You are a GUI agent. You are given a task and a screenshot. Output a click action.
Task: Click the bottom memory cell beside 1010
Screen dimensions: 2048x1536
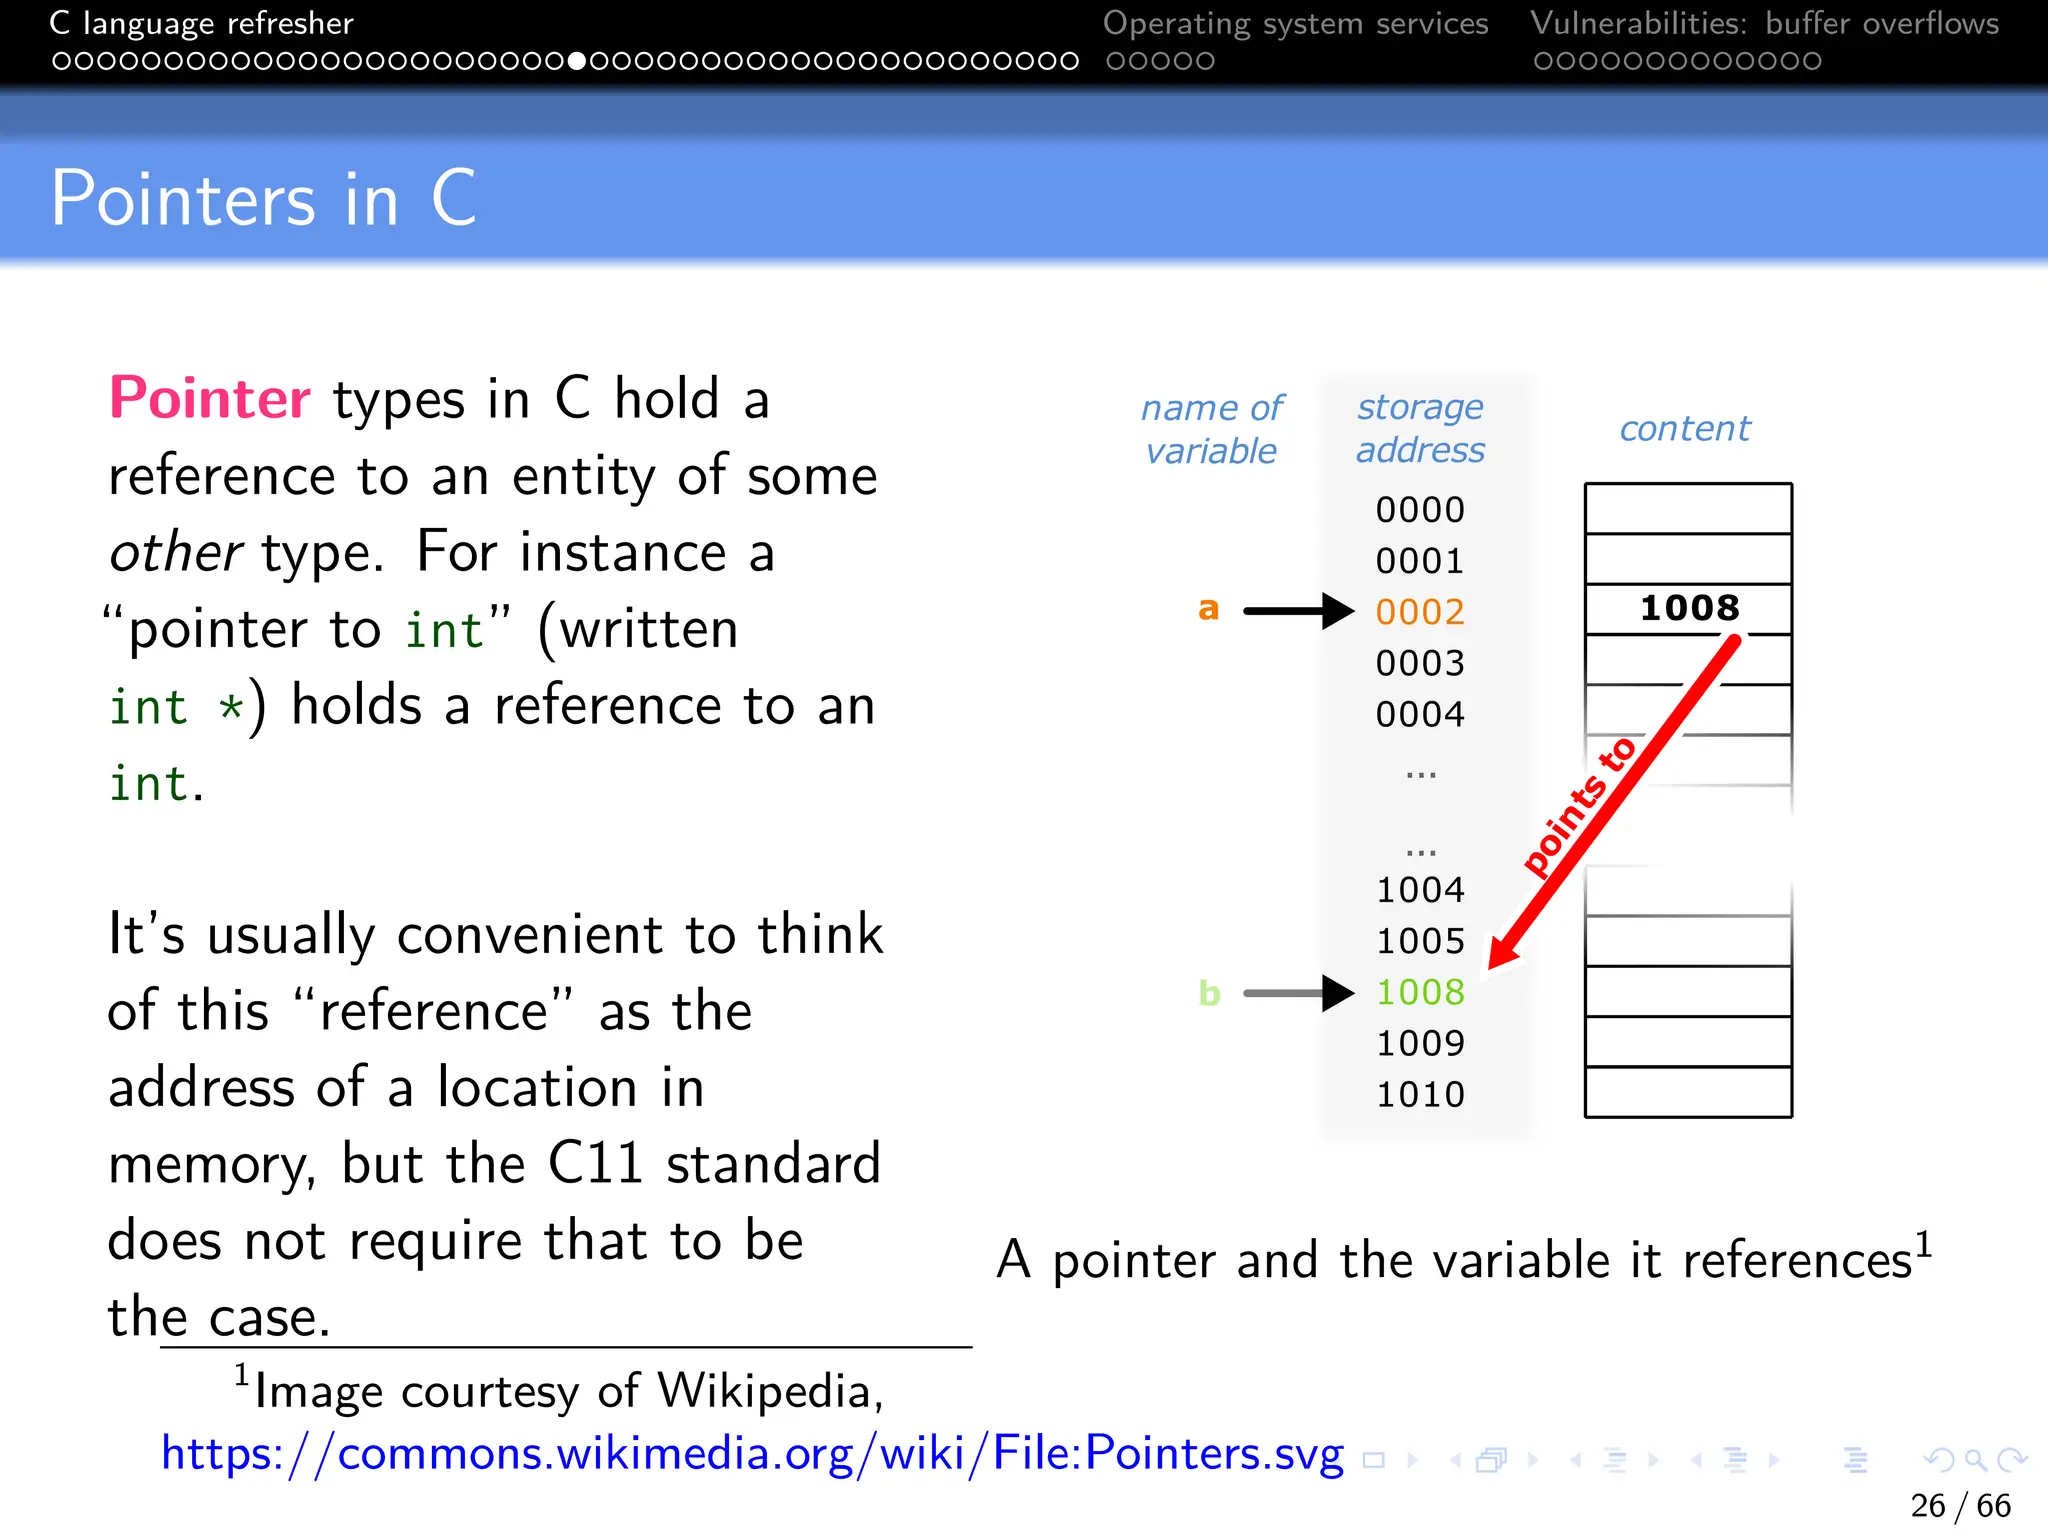[1688, 1092]
